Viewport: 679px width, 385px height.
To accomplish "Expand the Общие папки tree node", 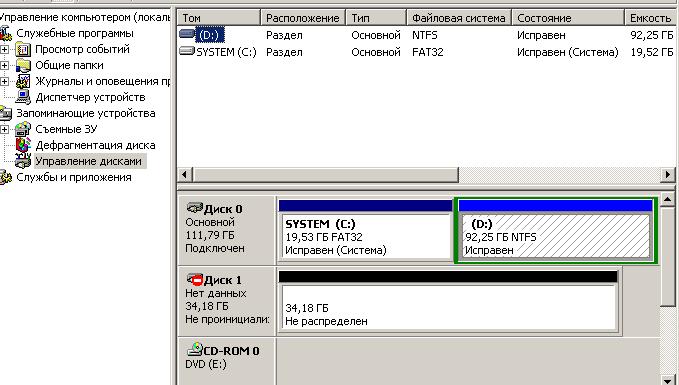I will [x=4, y=65].
